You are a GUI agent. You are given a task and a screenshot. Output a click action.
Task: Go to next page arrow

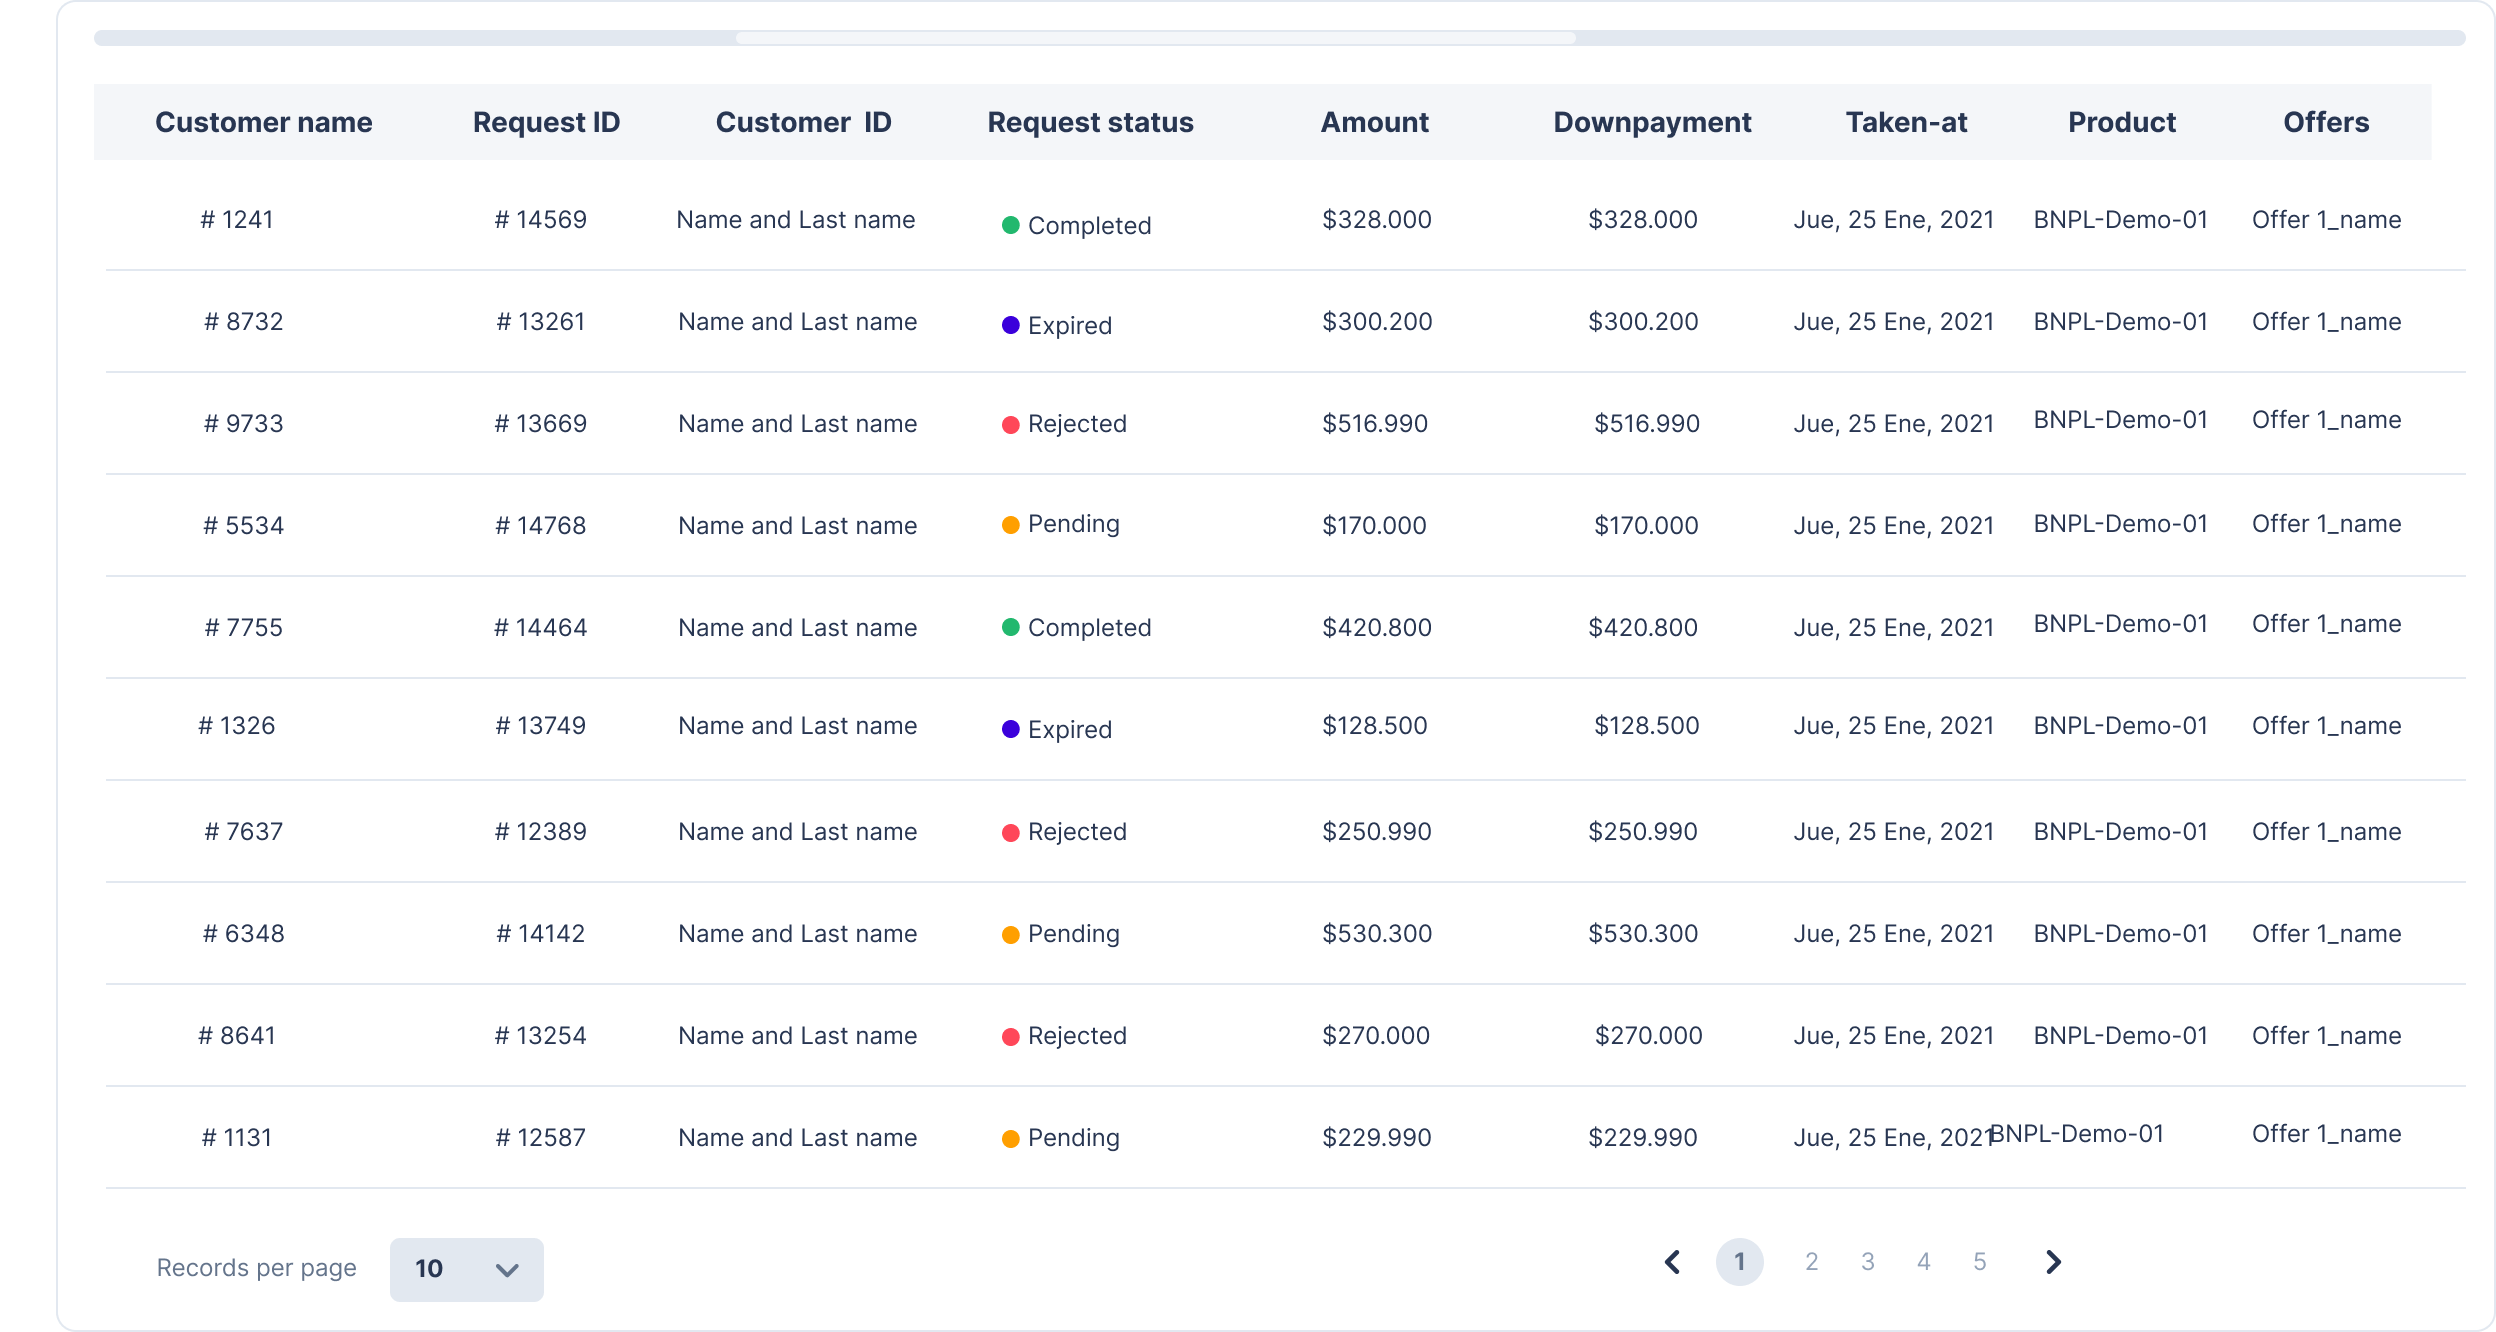tap(2053, 1262)
